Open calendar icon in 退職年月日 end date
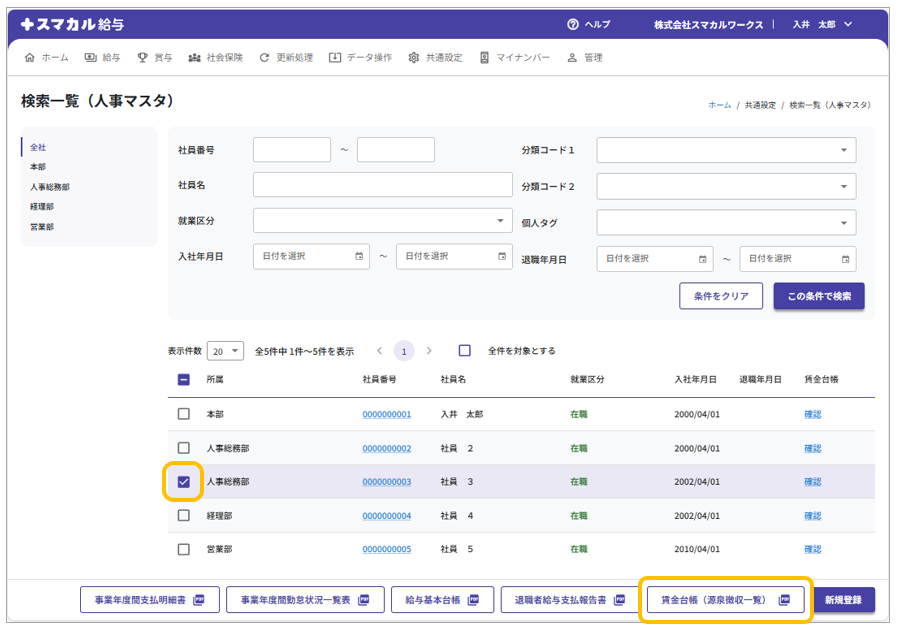Screen dimensions: 898x630 click(x=845, y=258)
